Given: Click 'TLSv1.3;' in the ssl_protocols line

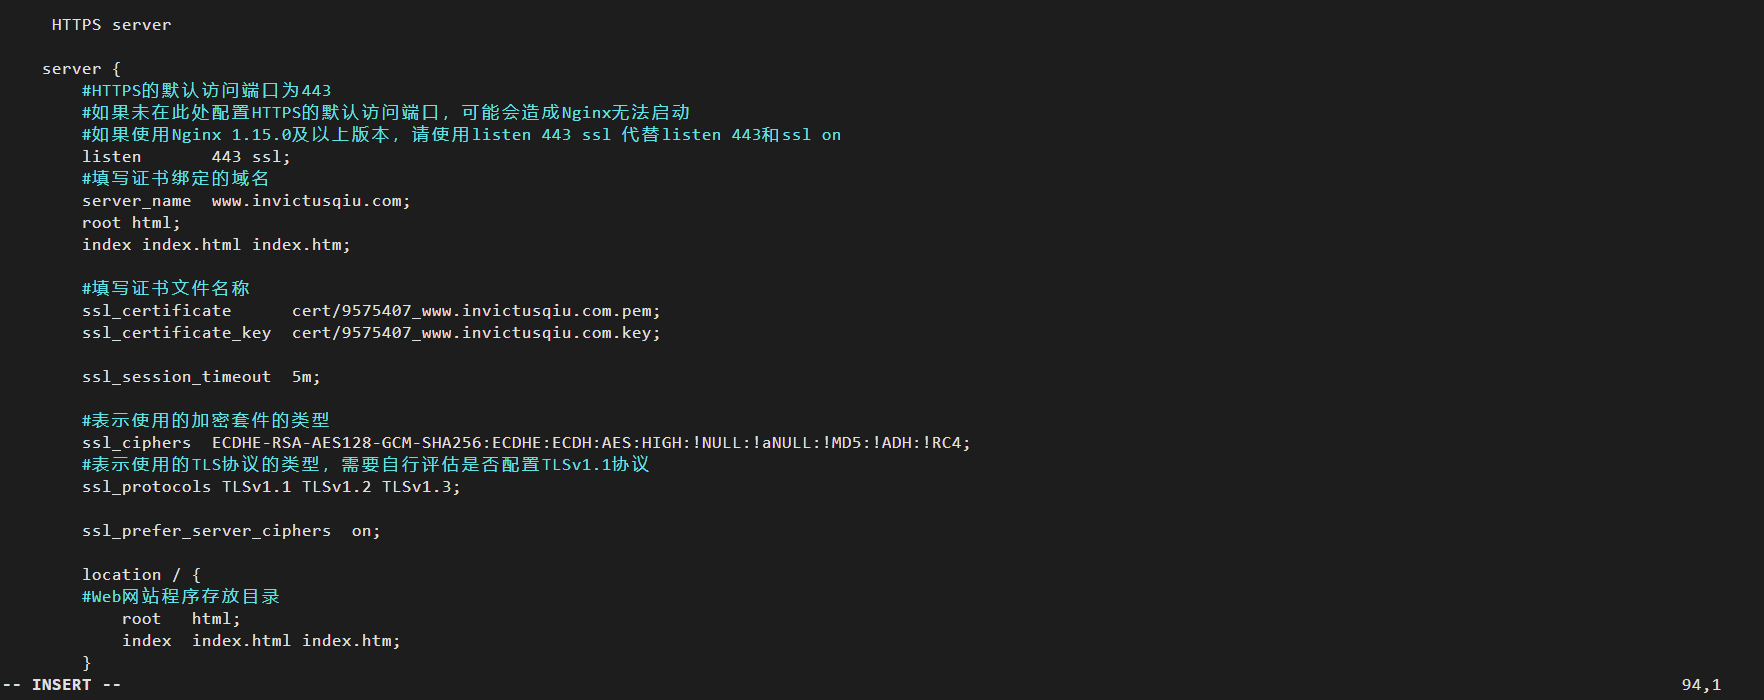Looking at the screenshot, I should pos(420,487).
